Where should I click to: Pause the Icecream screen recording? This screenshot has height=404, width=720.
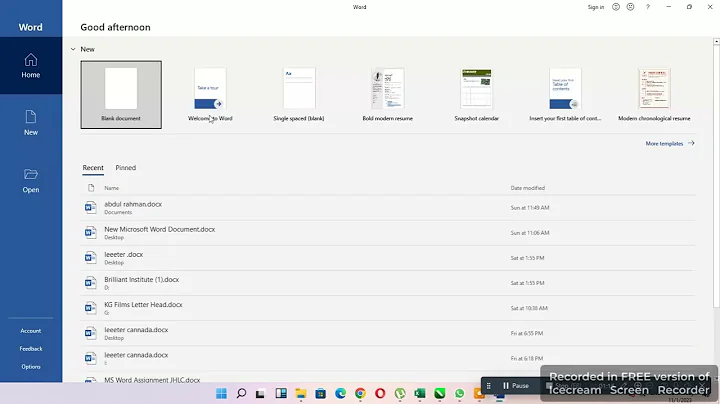click(x=515, y=386)
